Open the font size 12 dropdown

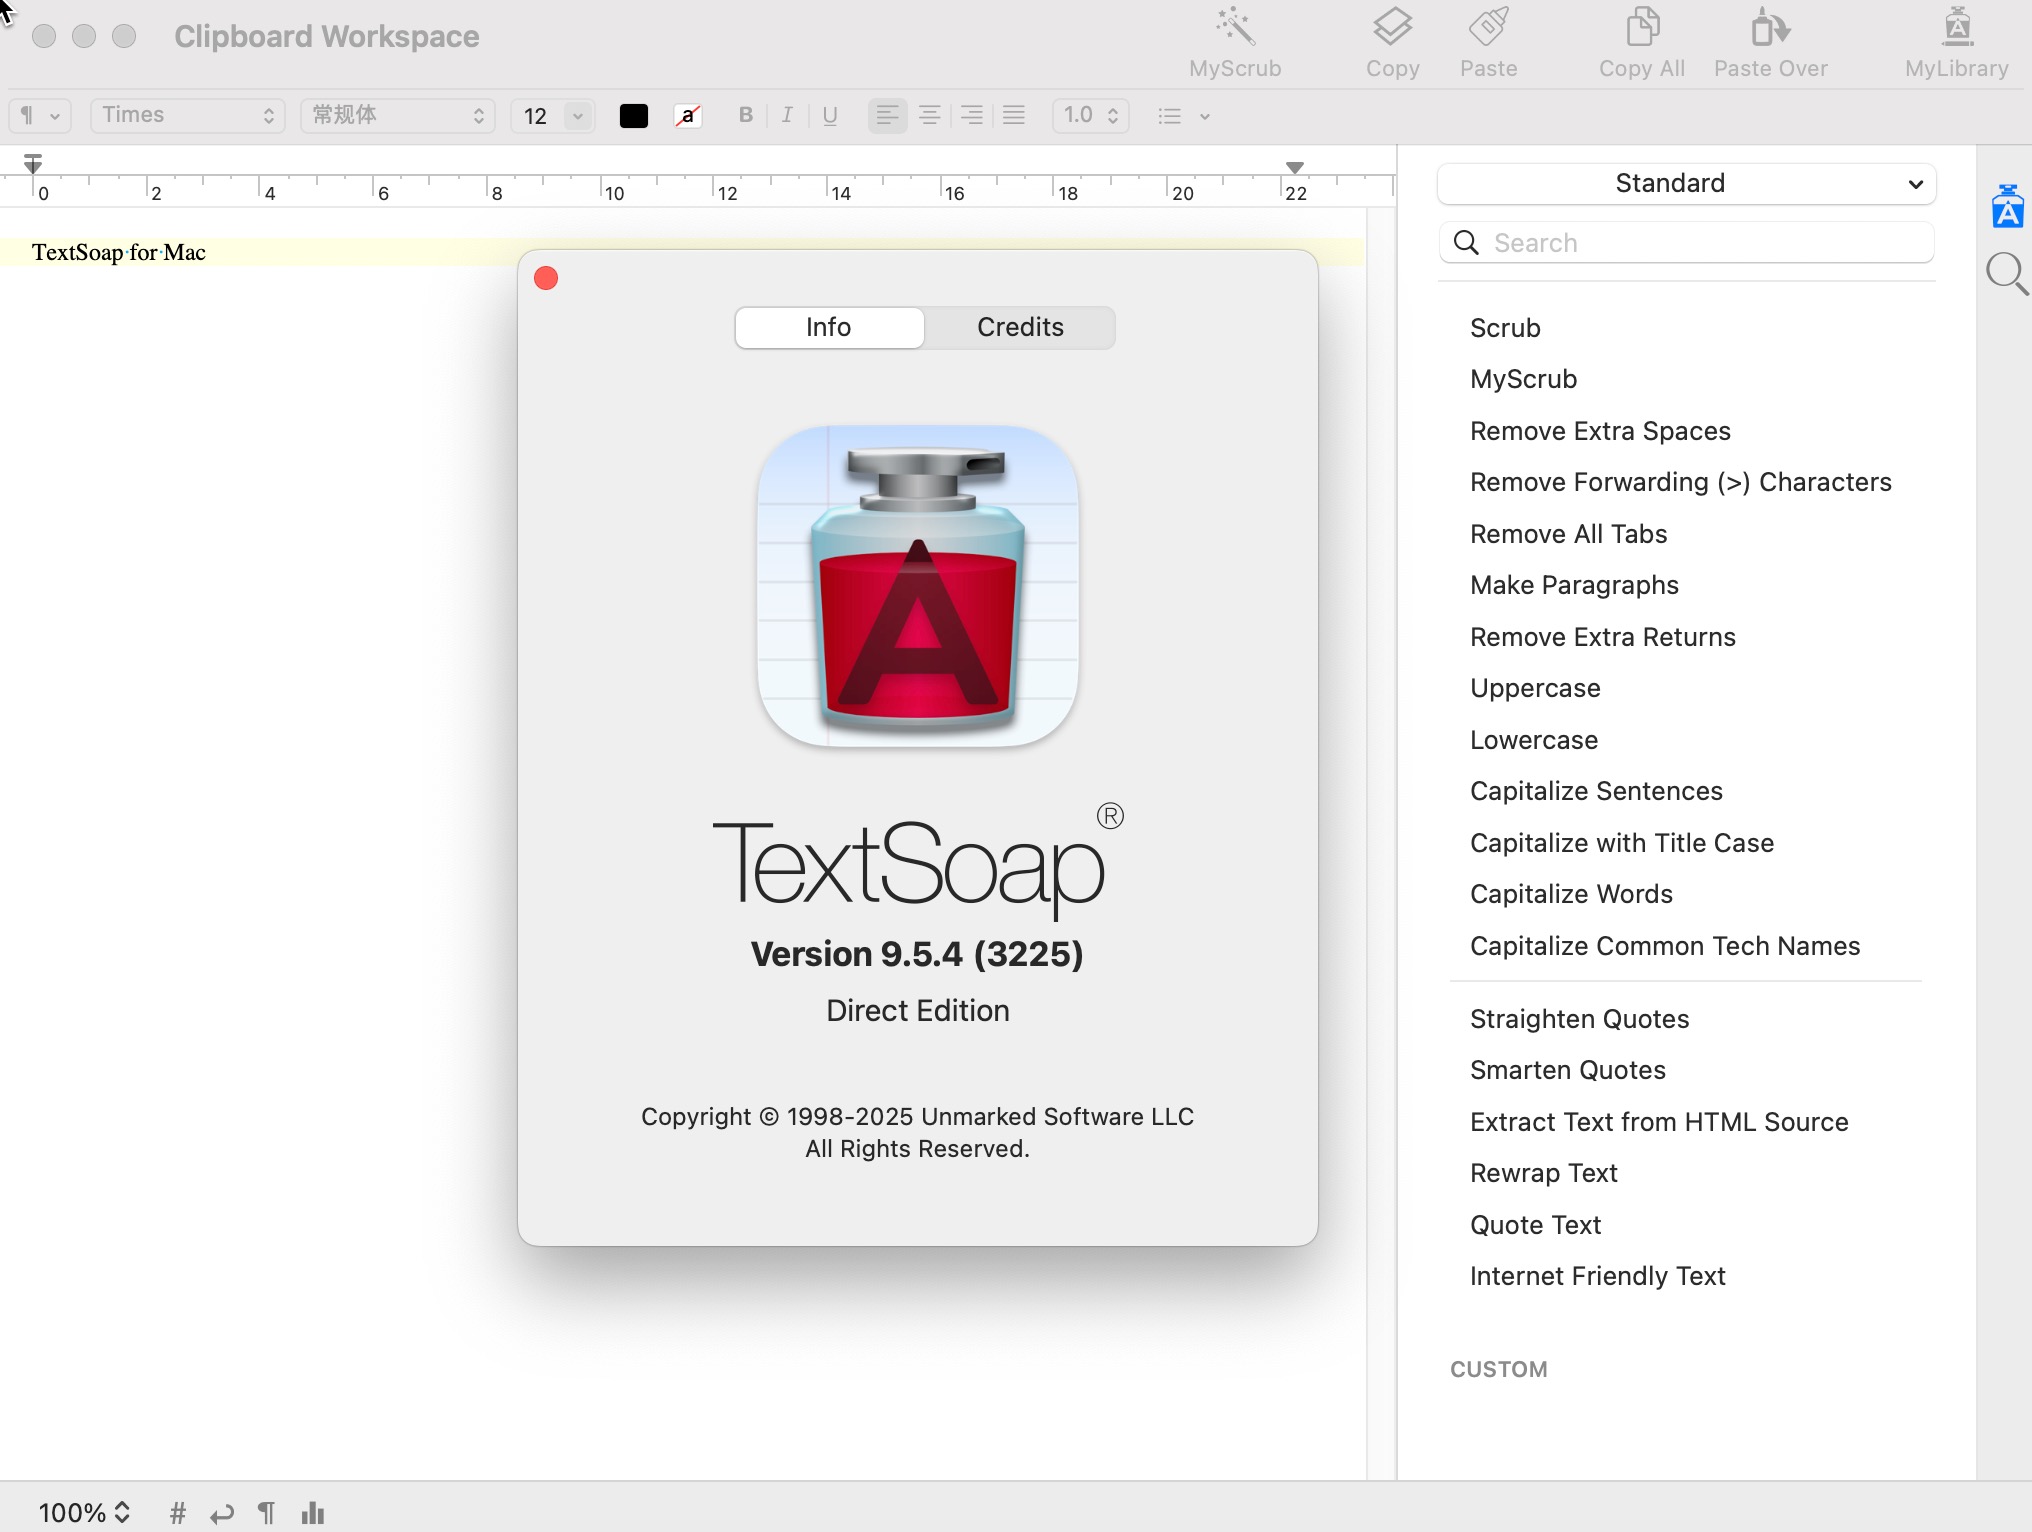577,116
